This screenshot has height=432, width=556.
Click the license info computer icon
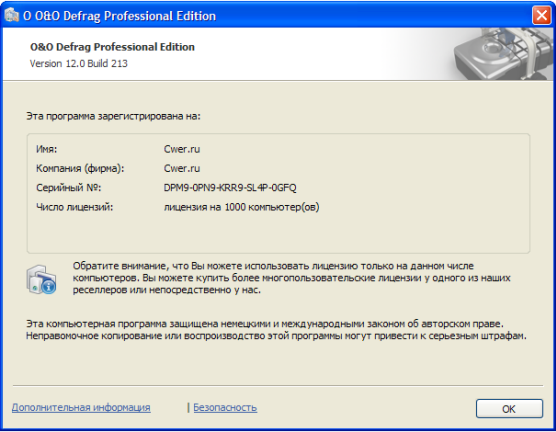(x=41, y=279)
